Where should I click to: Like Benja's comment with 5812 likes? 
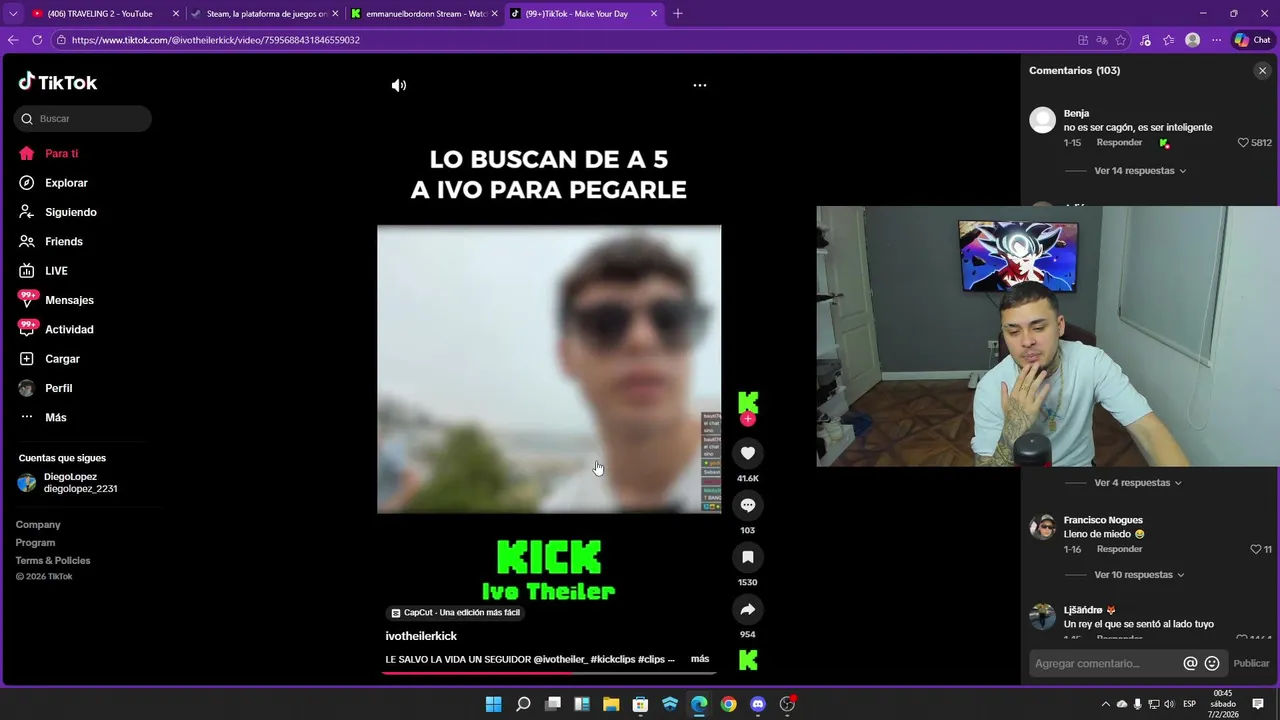(x=1243, y=143)
